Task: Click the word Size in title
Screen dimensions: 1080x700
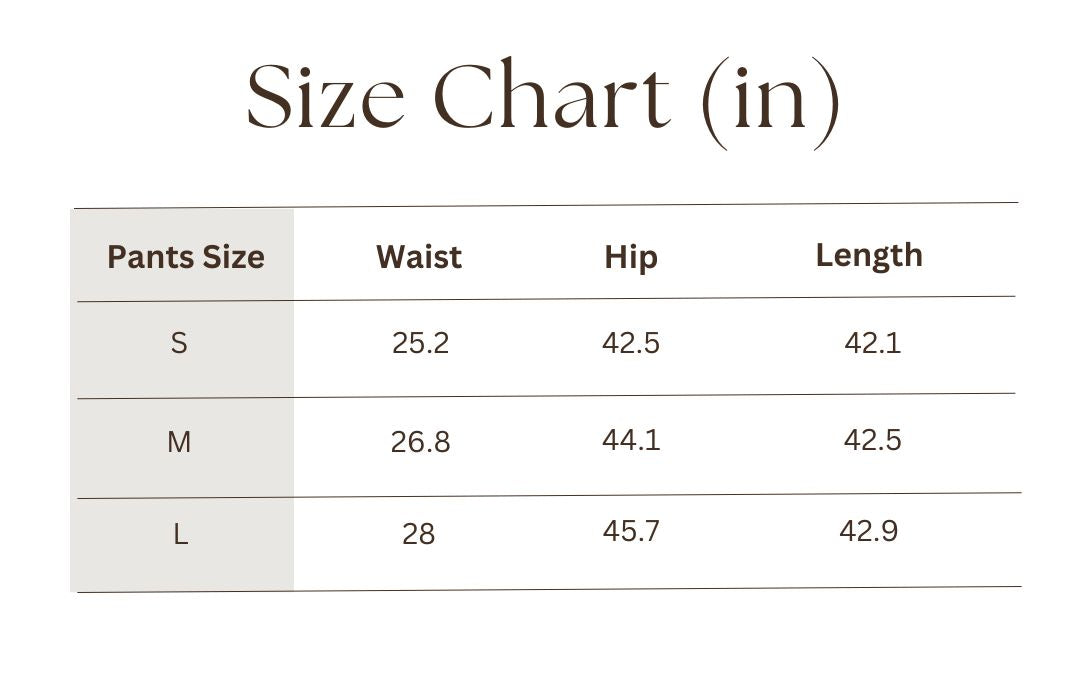Action: click(325, 97)
